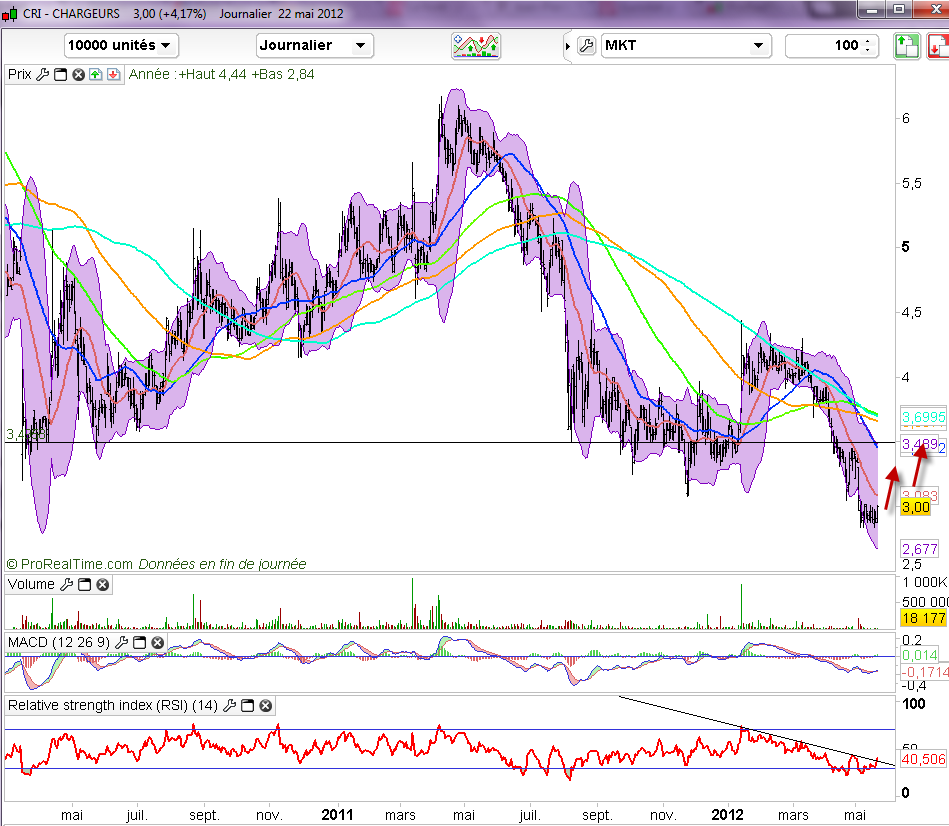Open Volume indicator wrench settings
This screenshot has height=826, width=949.
[x=66, y=584]
